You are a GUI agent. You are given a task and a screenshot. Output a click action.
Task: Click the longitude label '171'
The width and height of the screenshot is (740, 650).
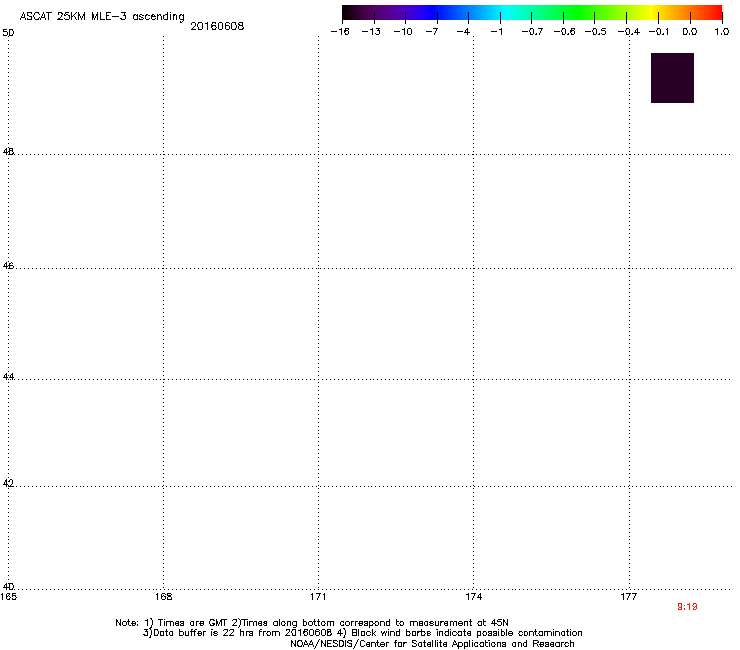click(x=318, y=597)
